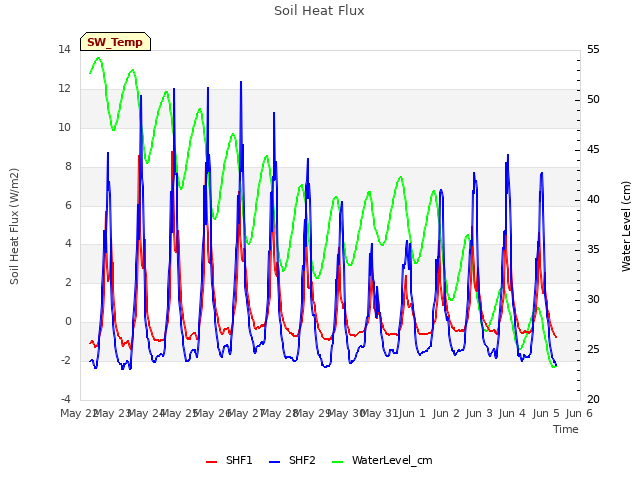Click the Soil Heat Flux (W/m2) axis label
This screenshot has height=480, width=640.
click(14, 226)
